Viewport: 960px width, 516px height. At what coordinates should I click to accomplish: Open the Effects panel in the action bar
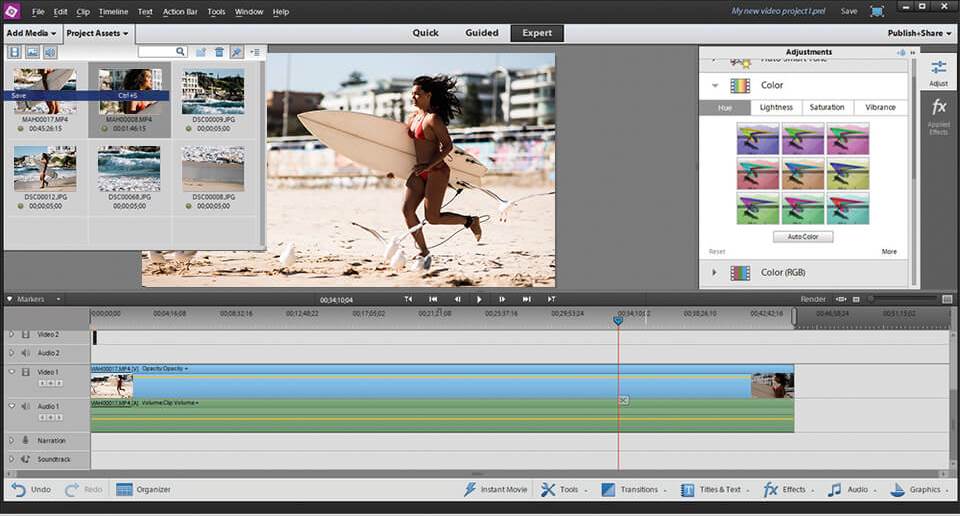tap(789, 490)
